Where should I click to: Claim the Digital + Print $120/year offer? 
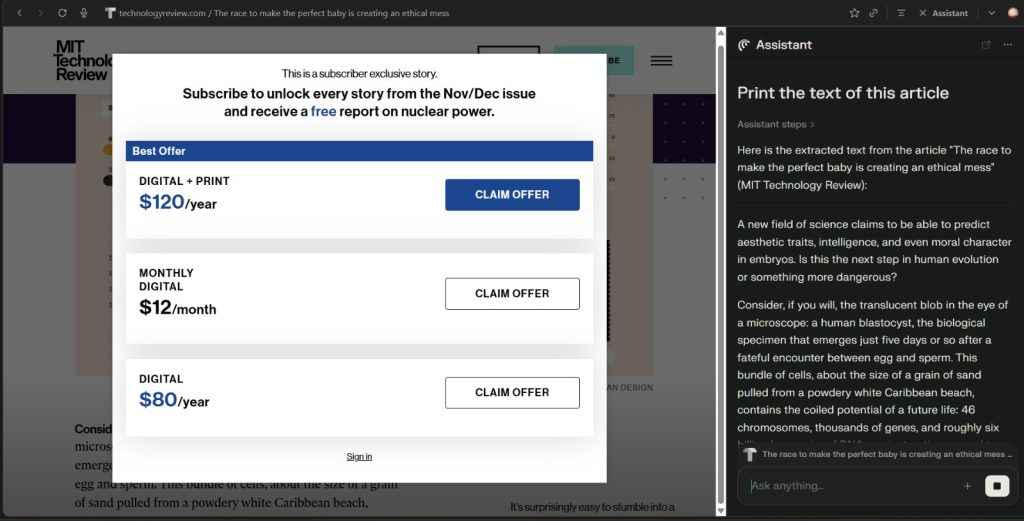click(x=512, y=195)
